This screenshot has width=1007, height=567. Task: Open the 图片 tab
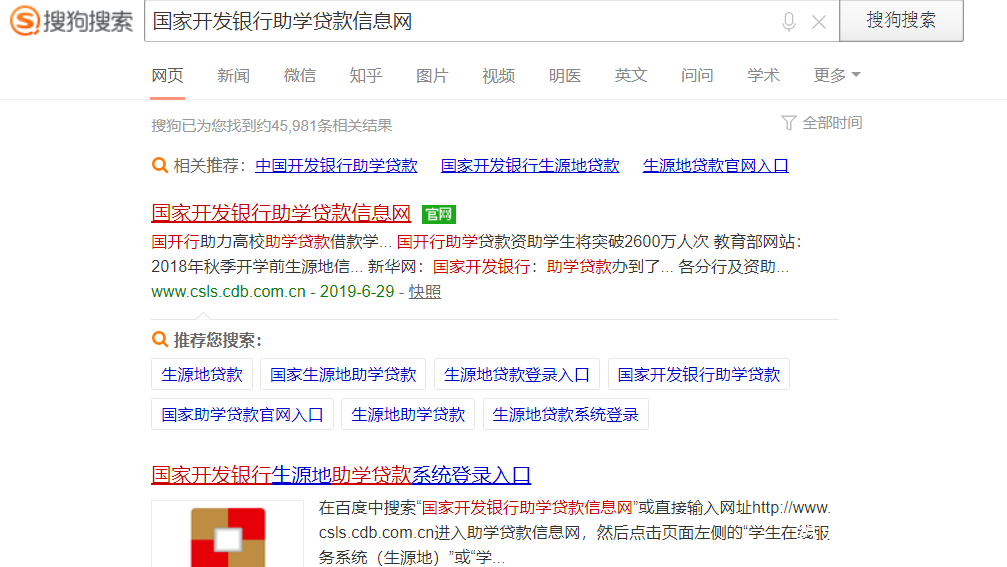(x=432, y=76)
